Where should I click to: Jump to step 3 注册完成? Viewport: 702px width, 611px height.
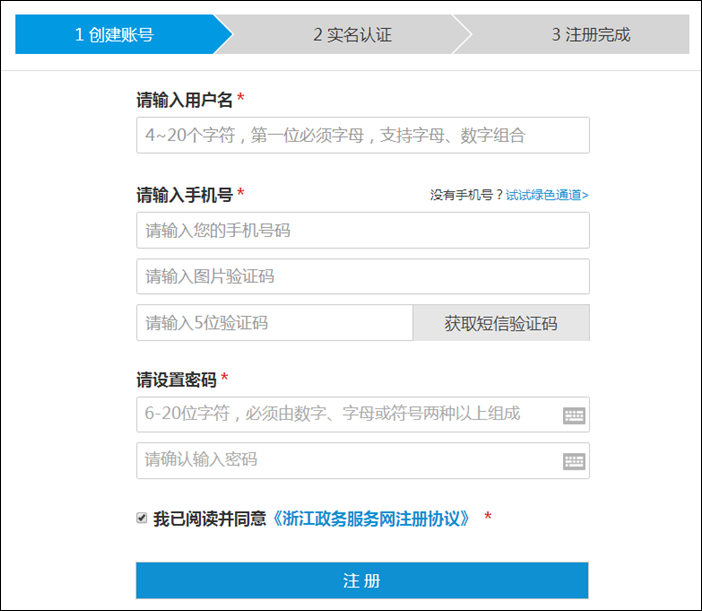pos(590,35)
